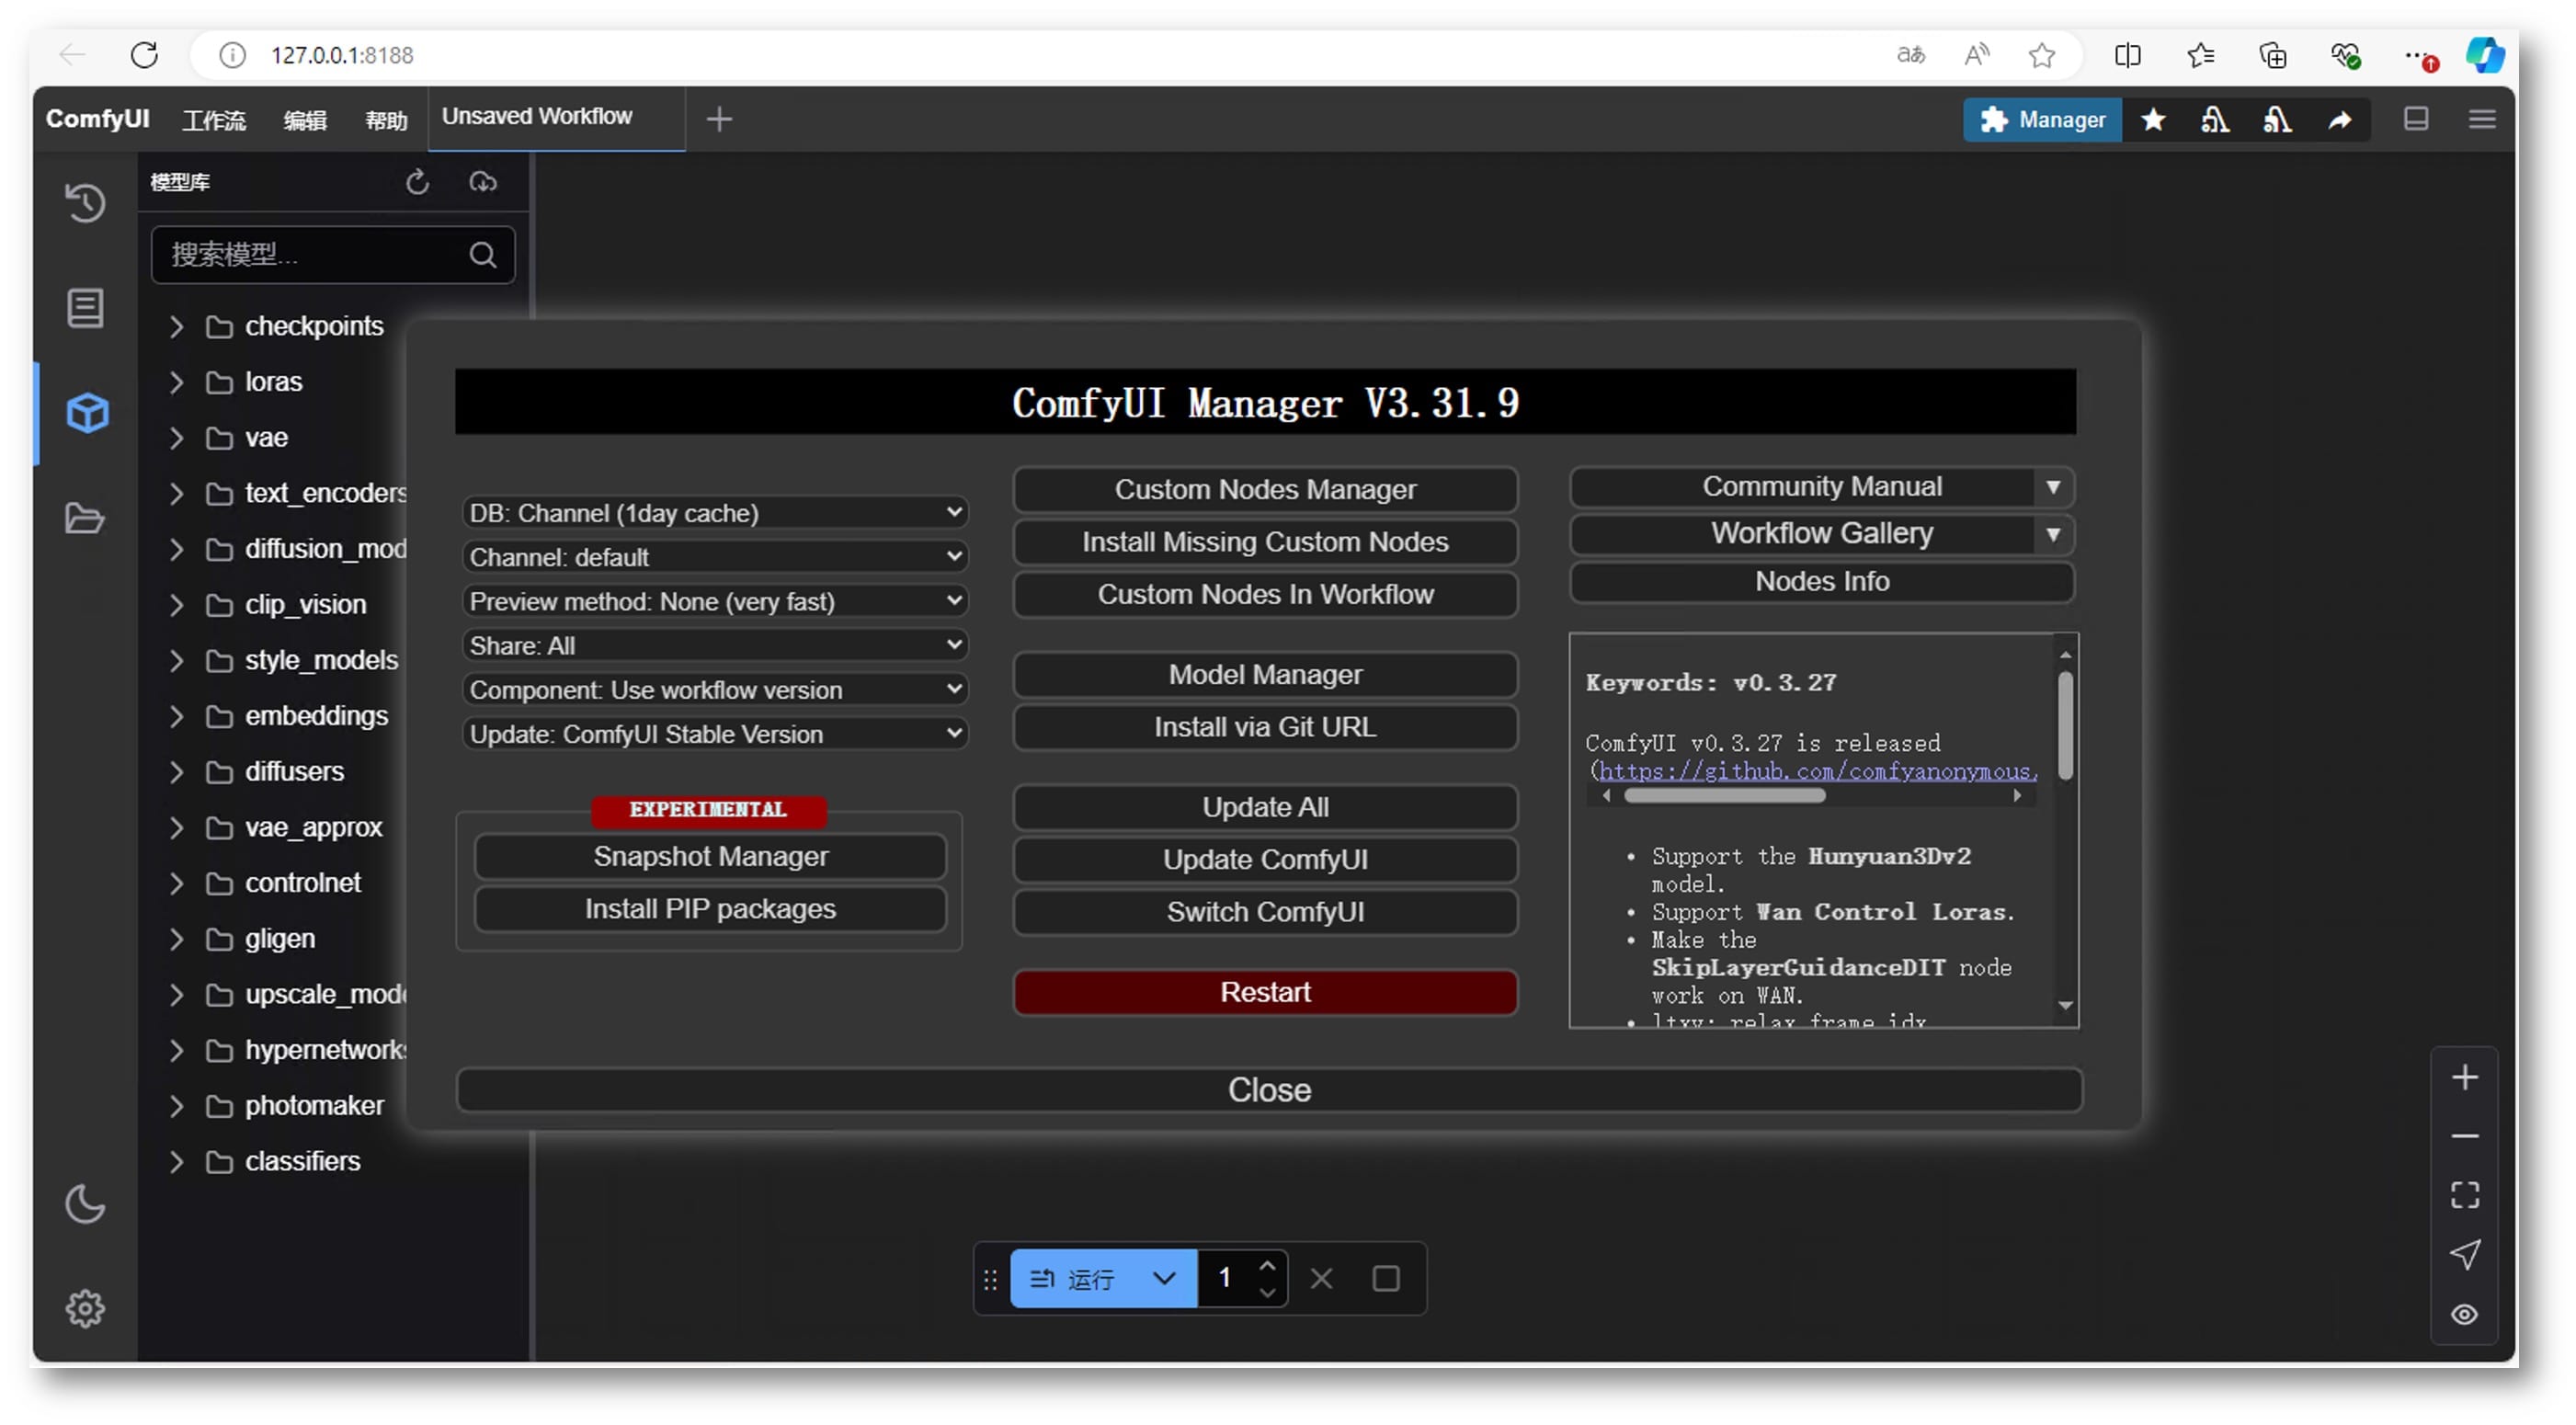Fit view with the frame icon

tap(2464, 1195)
